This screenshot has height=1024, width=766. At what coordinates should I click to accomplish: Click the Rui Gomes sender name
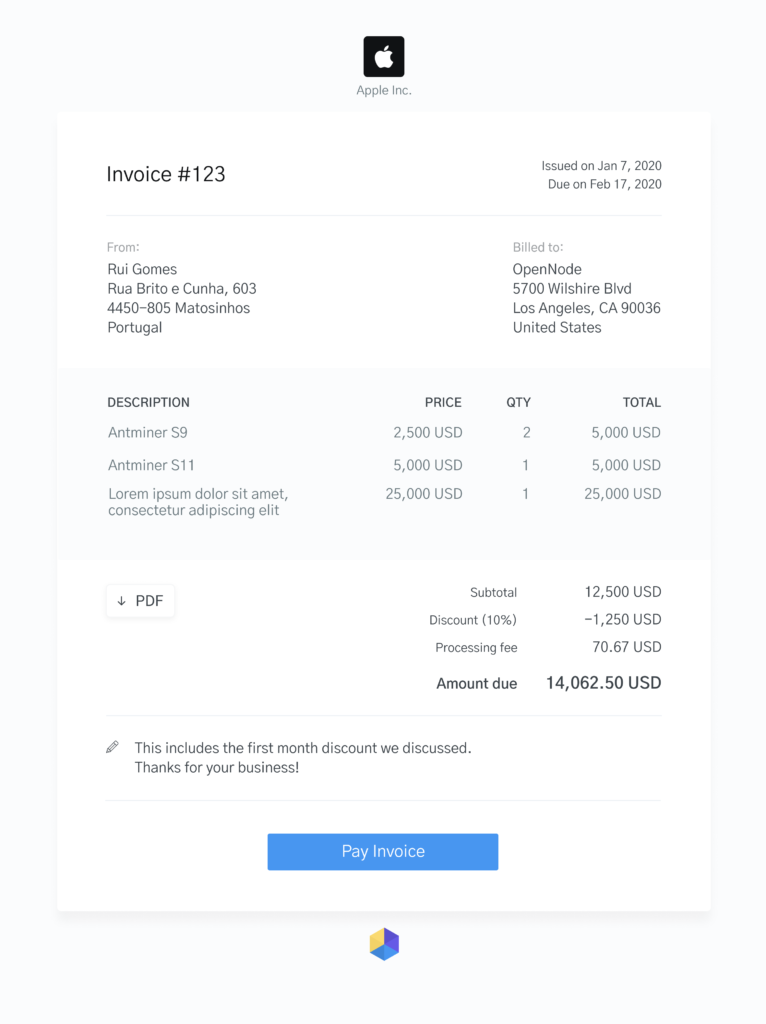click(142, 269)
